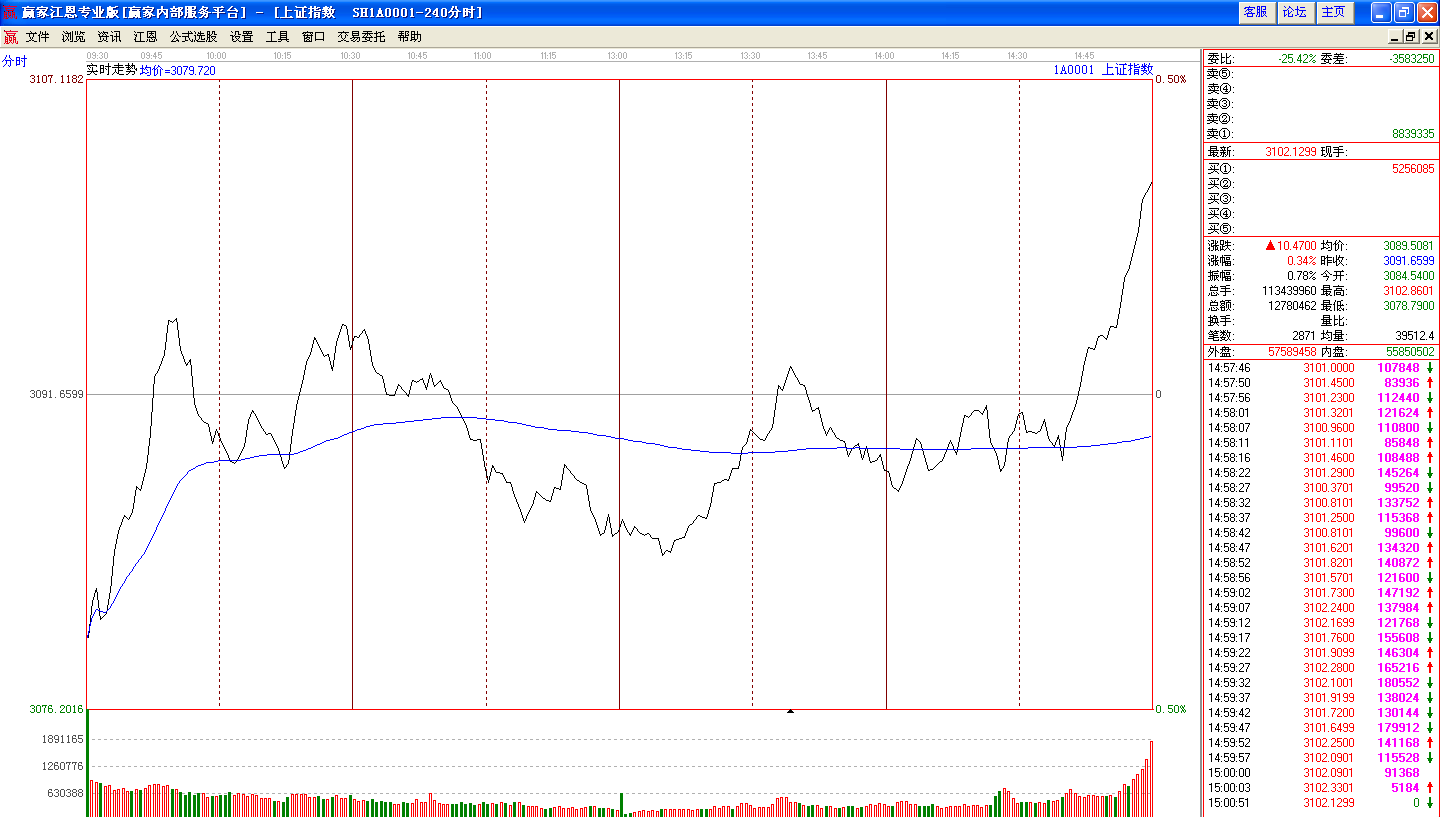
Task: Select the 14:57:46 tick row
Action: click(x=1321, y=368)
